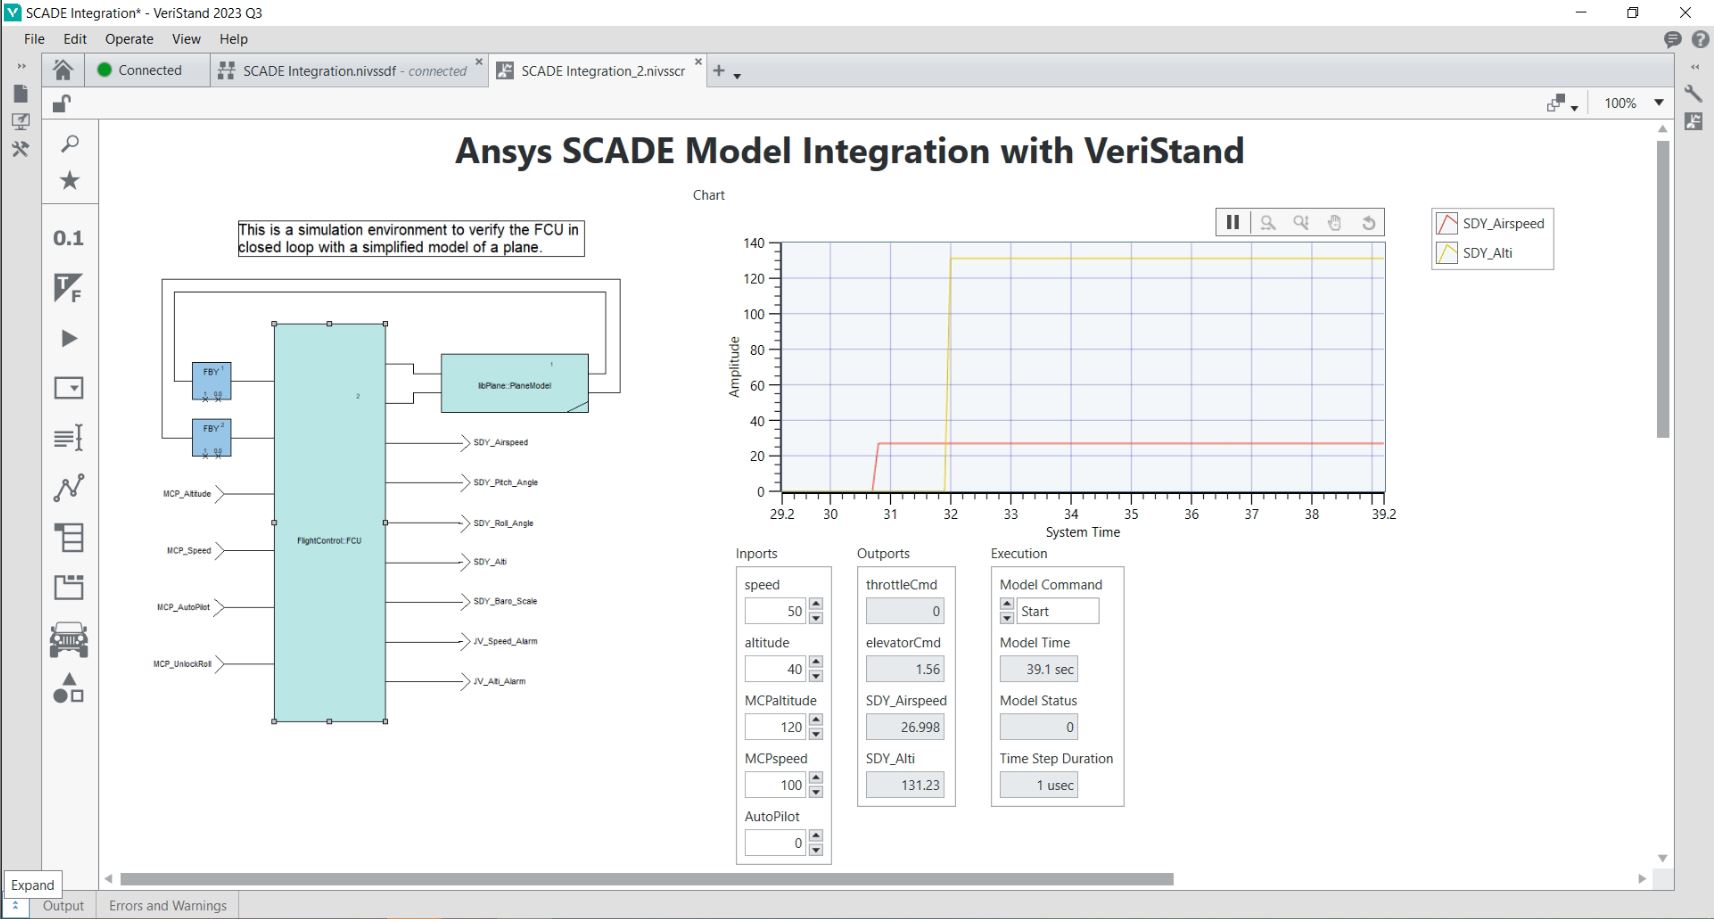
Task: Select the chart zoom out tool
Action: [x=1301, y=223]
